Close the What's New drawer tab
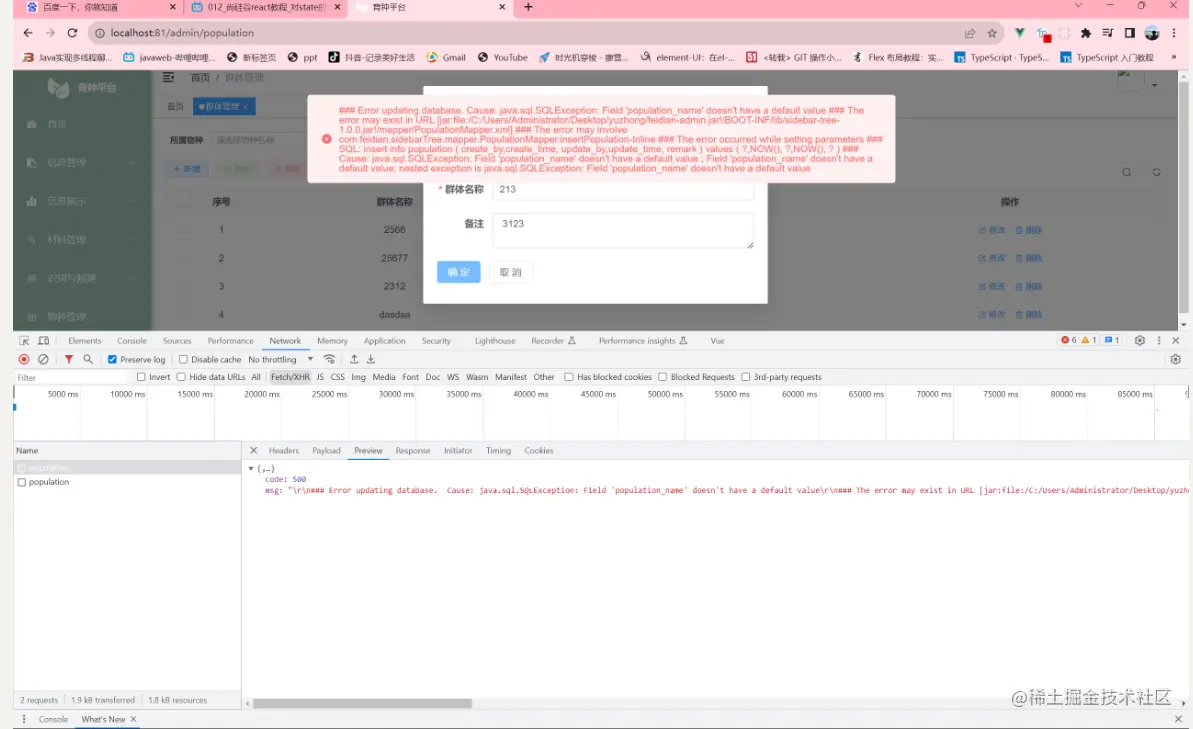Image resolution: width=1193 pixels, height=729 pixels. point(133,719)
